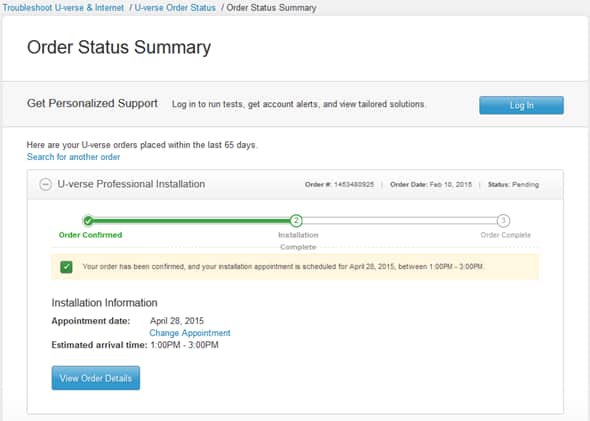Click the Order Status Summary heading
The image size is (590, 421).
[x=119, y=47]
